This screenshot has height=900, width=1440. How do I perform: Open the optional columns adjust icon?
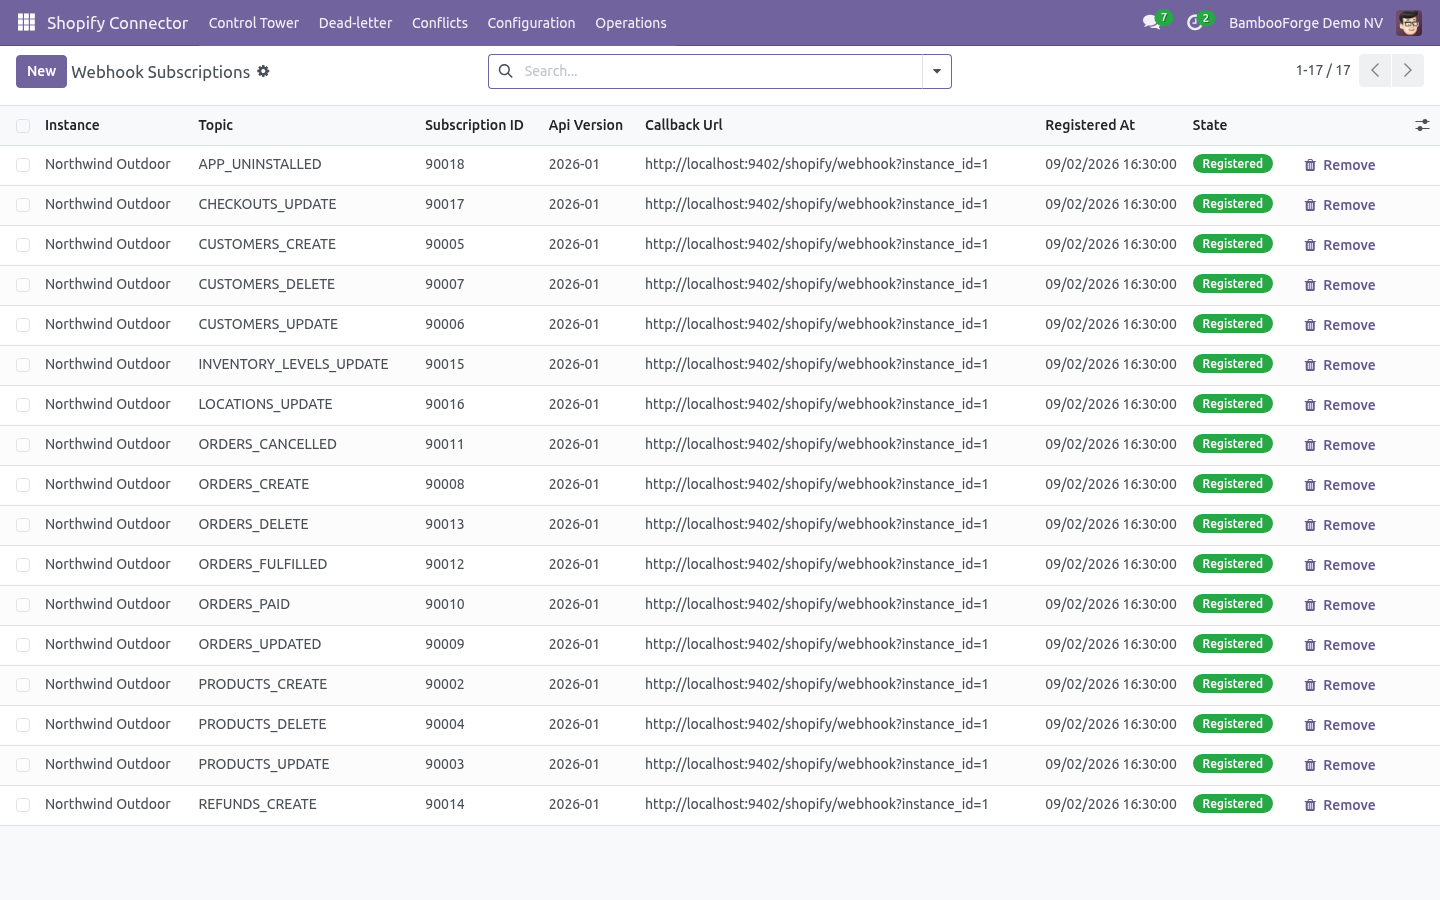coord(1422,125)
